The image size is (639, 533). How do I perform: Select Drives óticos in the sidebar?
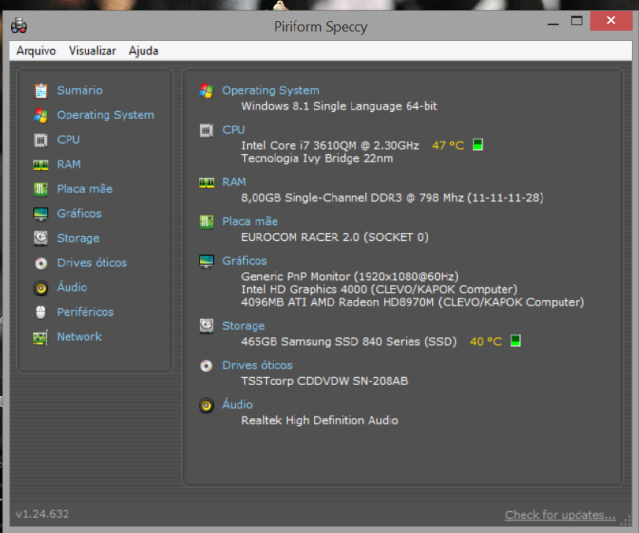click(92, 262)
